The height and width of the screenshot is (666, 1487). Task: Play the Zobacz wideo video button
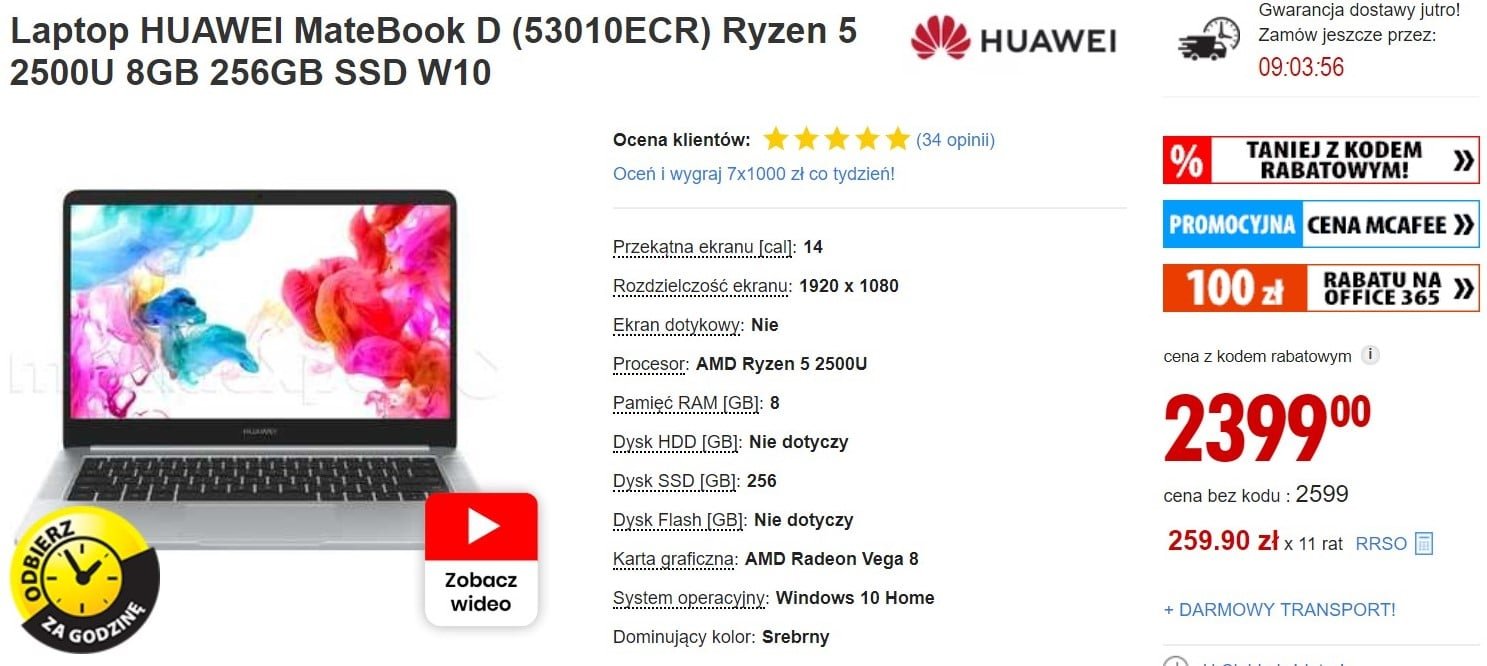[481, 560]
